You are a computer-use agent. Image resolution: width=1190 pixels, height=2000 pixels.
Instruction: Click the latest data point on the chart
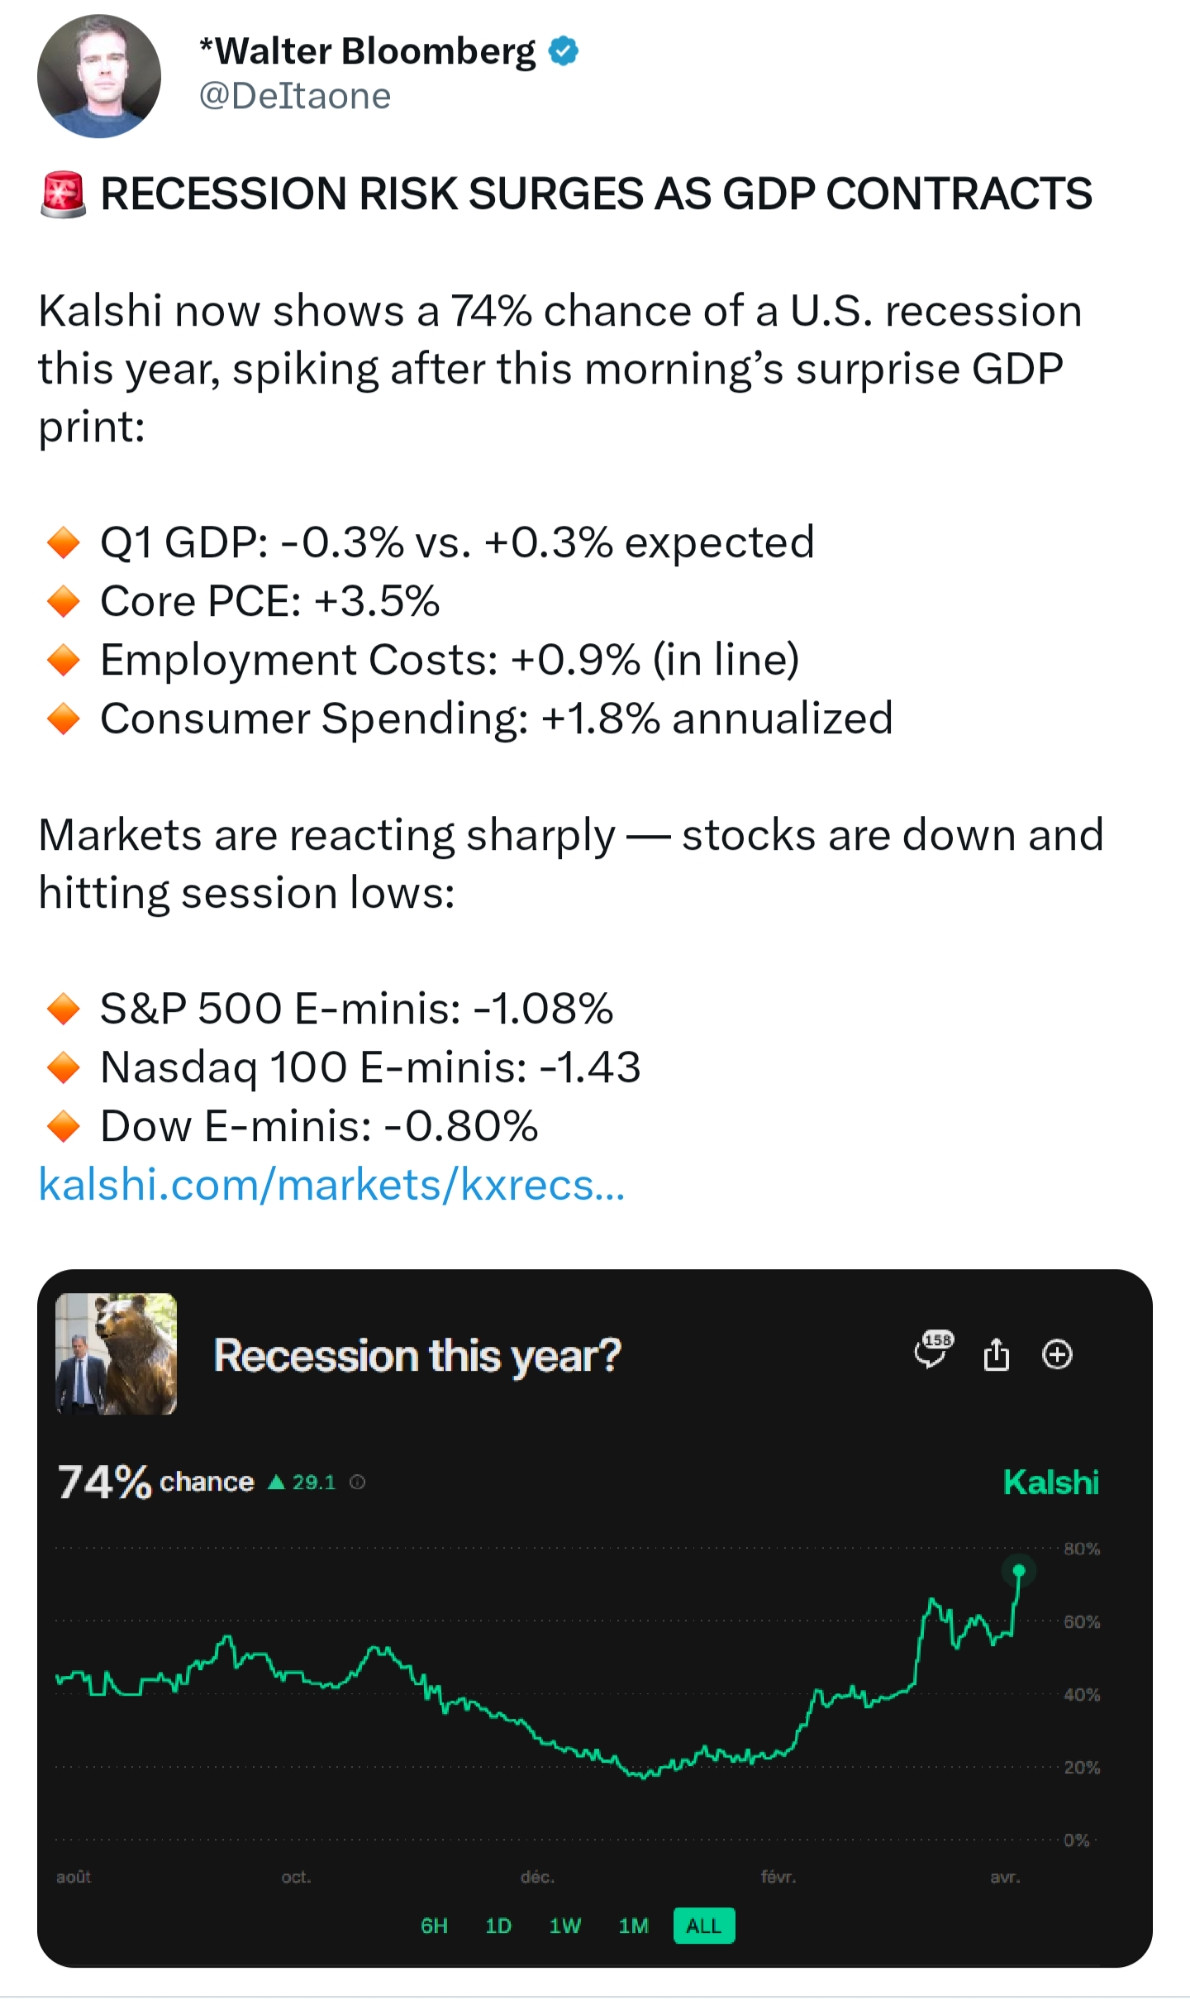tap(1019, 1570)
